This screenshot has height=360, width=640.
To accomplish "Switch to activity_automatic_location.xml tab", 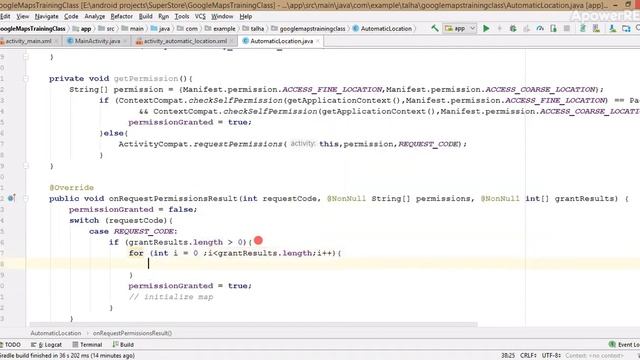I will click(185, 41).
